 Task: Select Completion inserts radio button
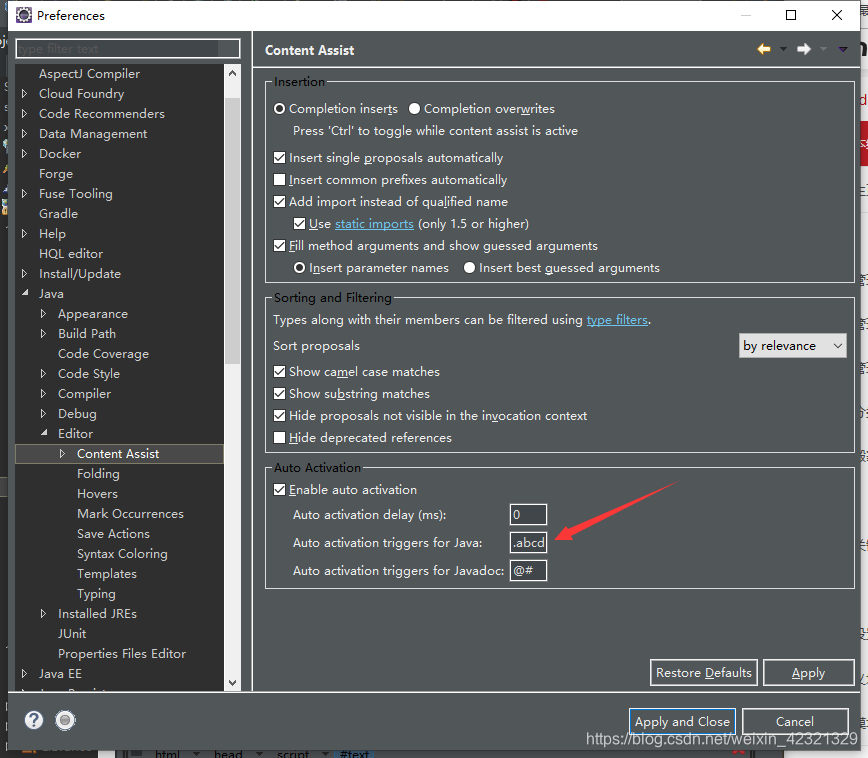(x=280, y=109)
